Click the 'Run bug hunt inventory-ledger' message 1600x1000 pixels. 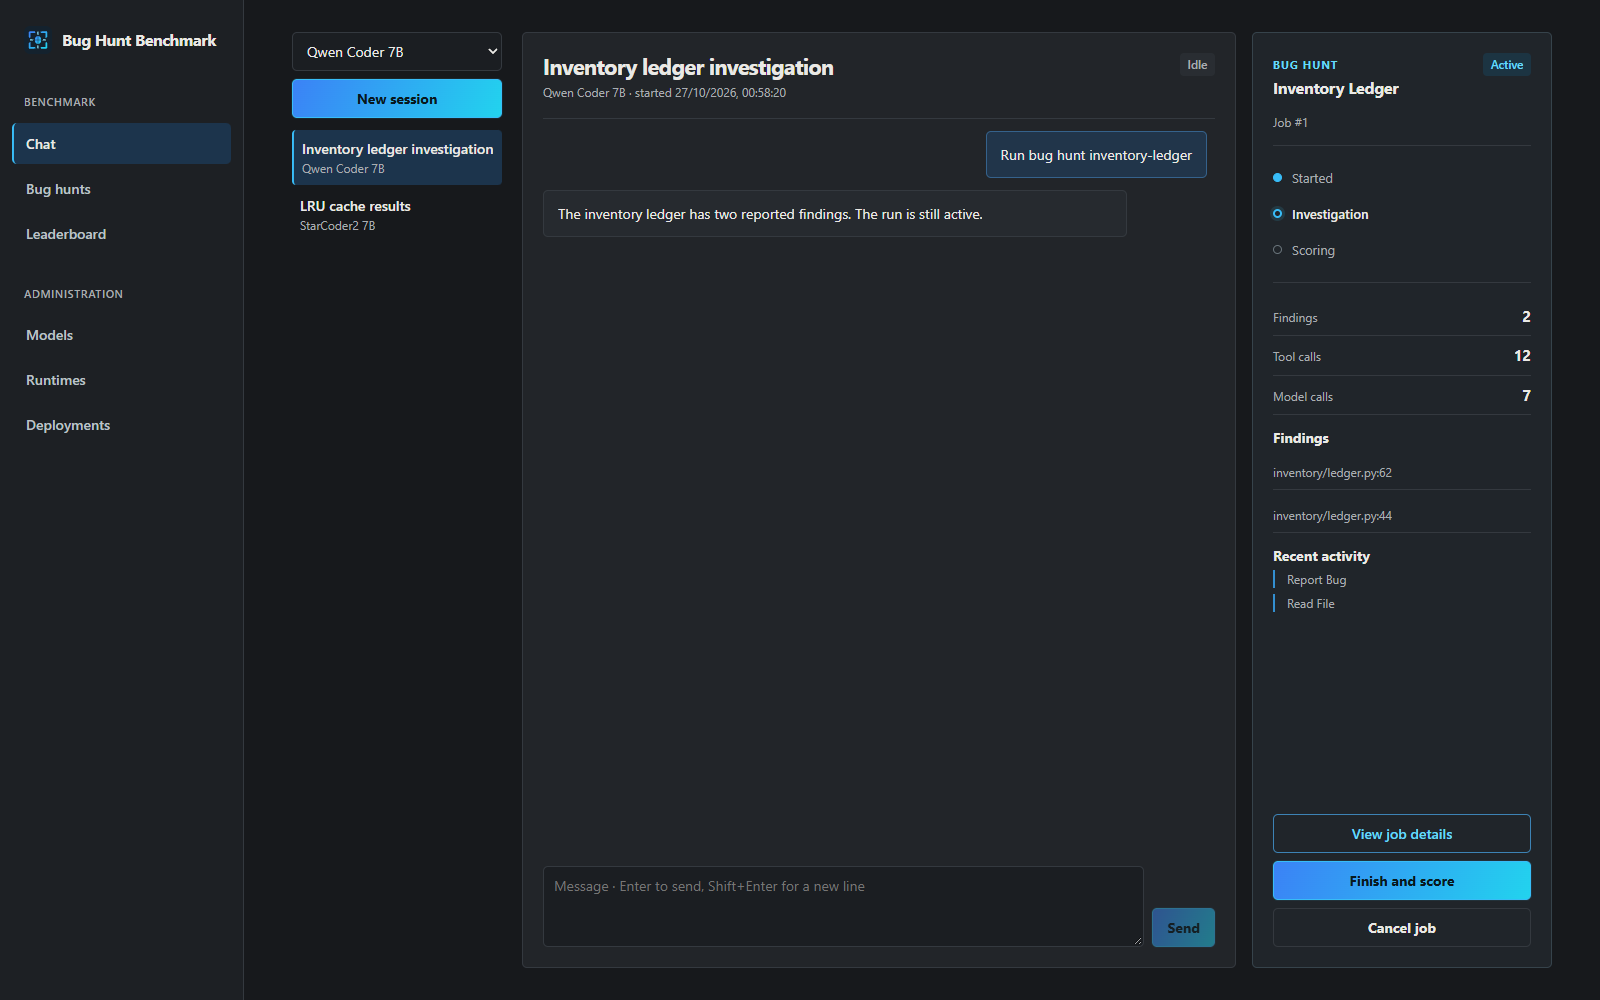[1096, 155]
